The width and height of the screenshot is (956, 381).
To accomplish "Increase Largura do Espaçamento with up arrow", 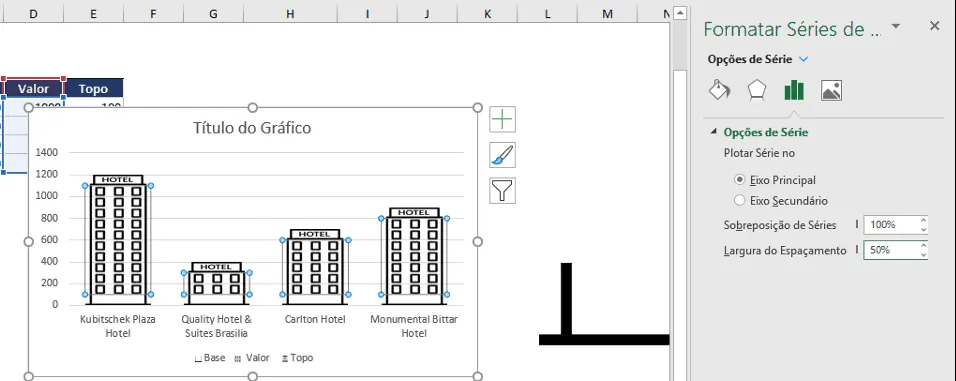I will coord(924,246).
